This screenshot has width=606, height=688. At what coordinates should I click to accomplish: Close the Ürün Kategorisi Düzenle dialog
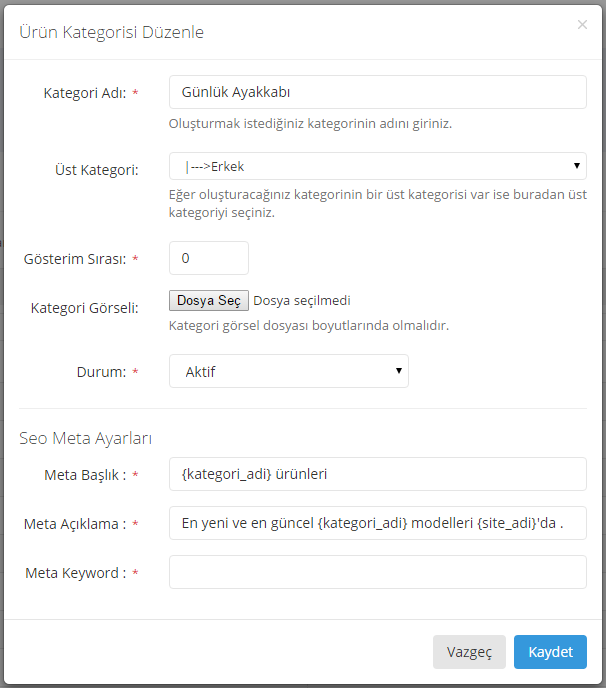pos(582,25)
